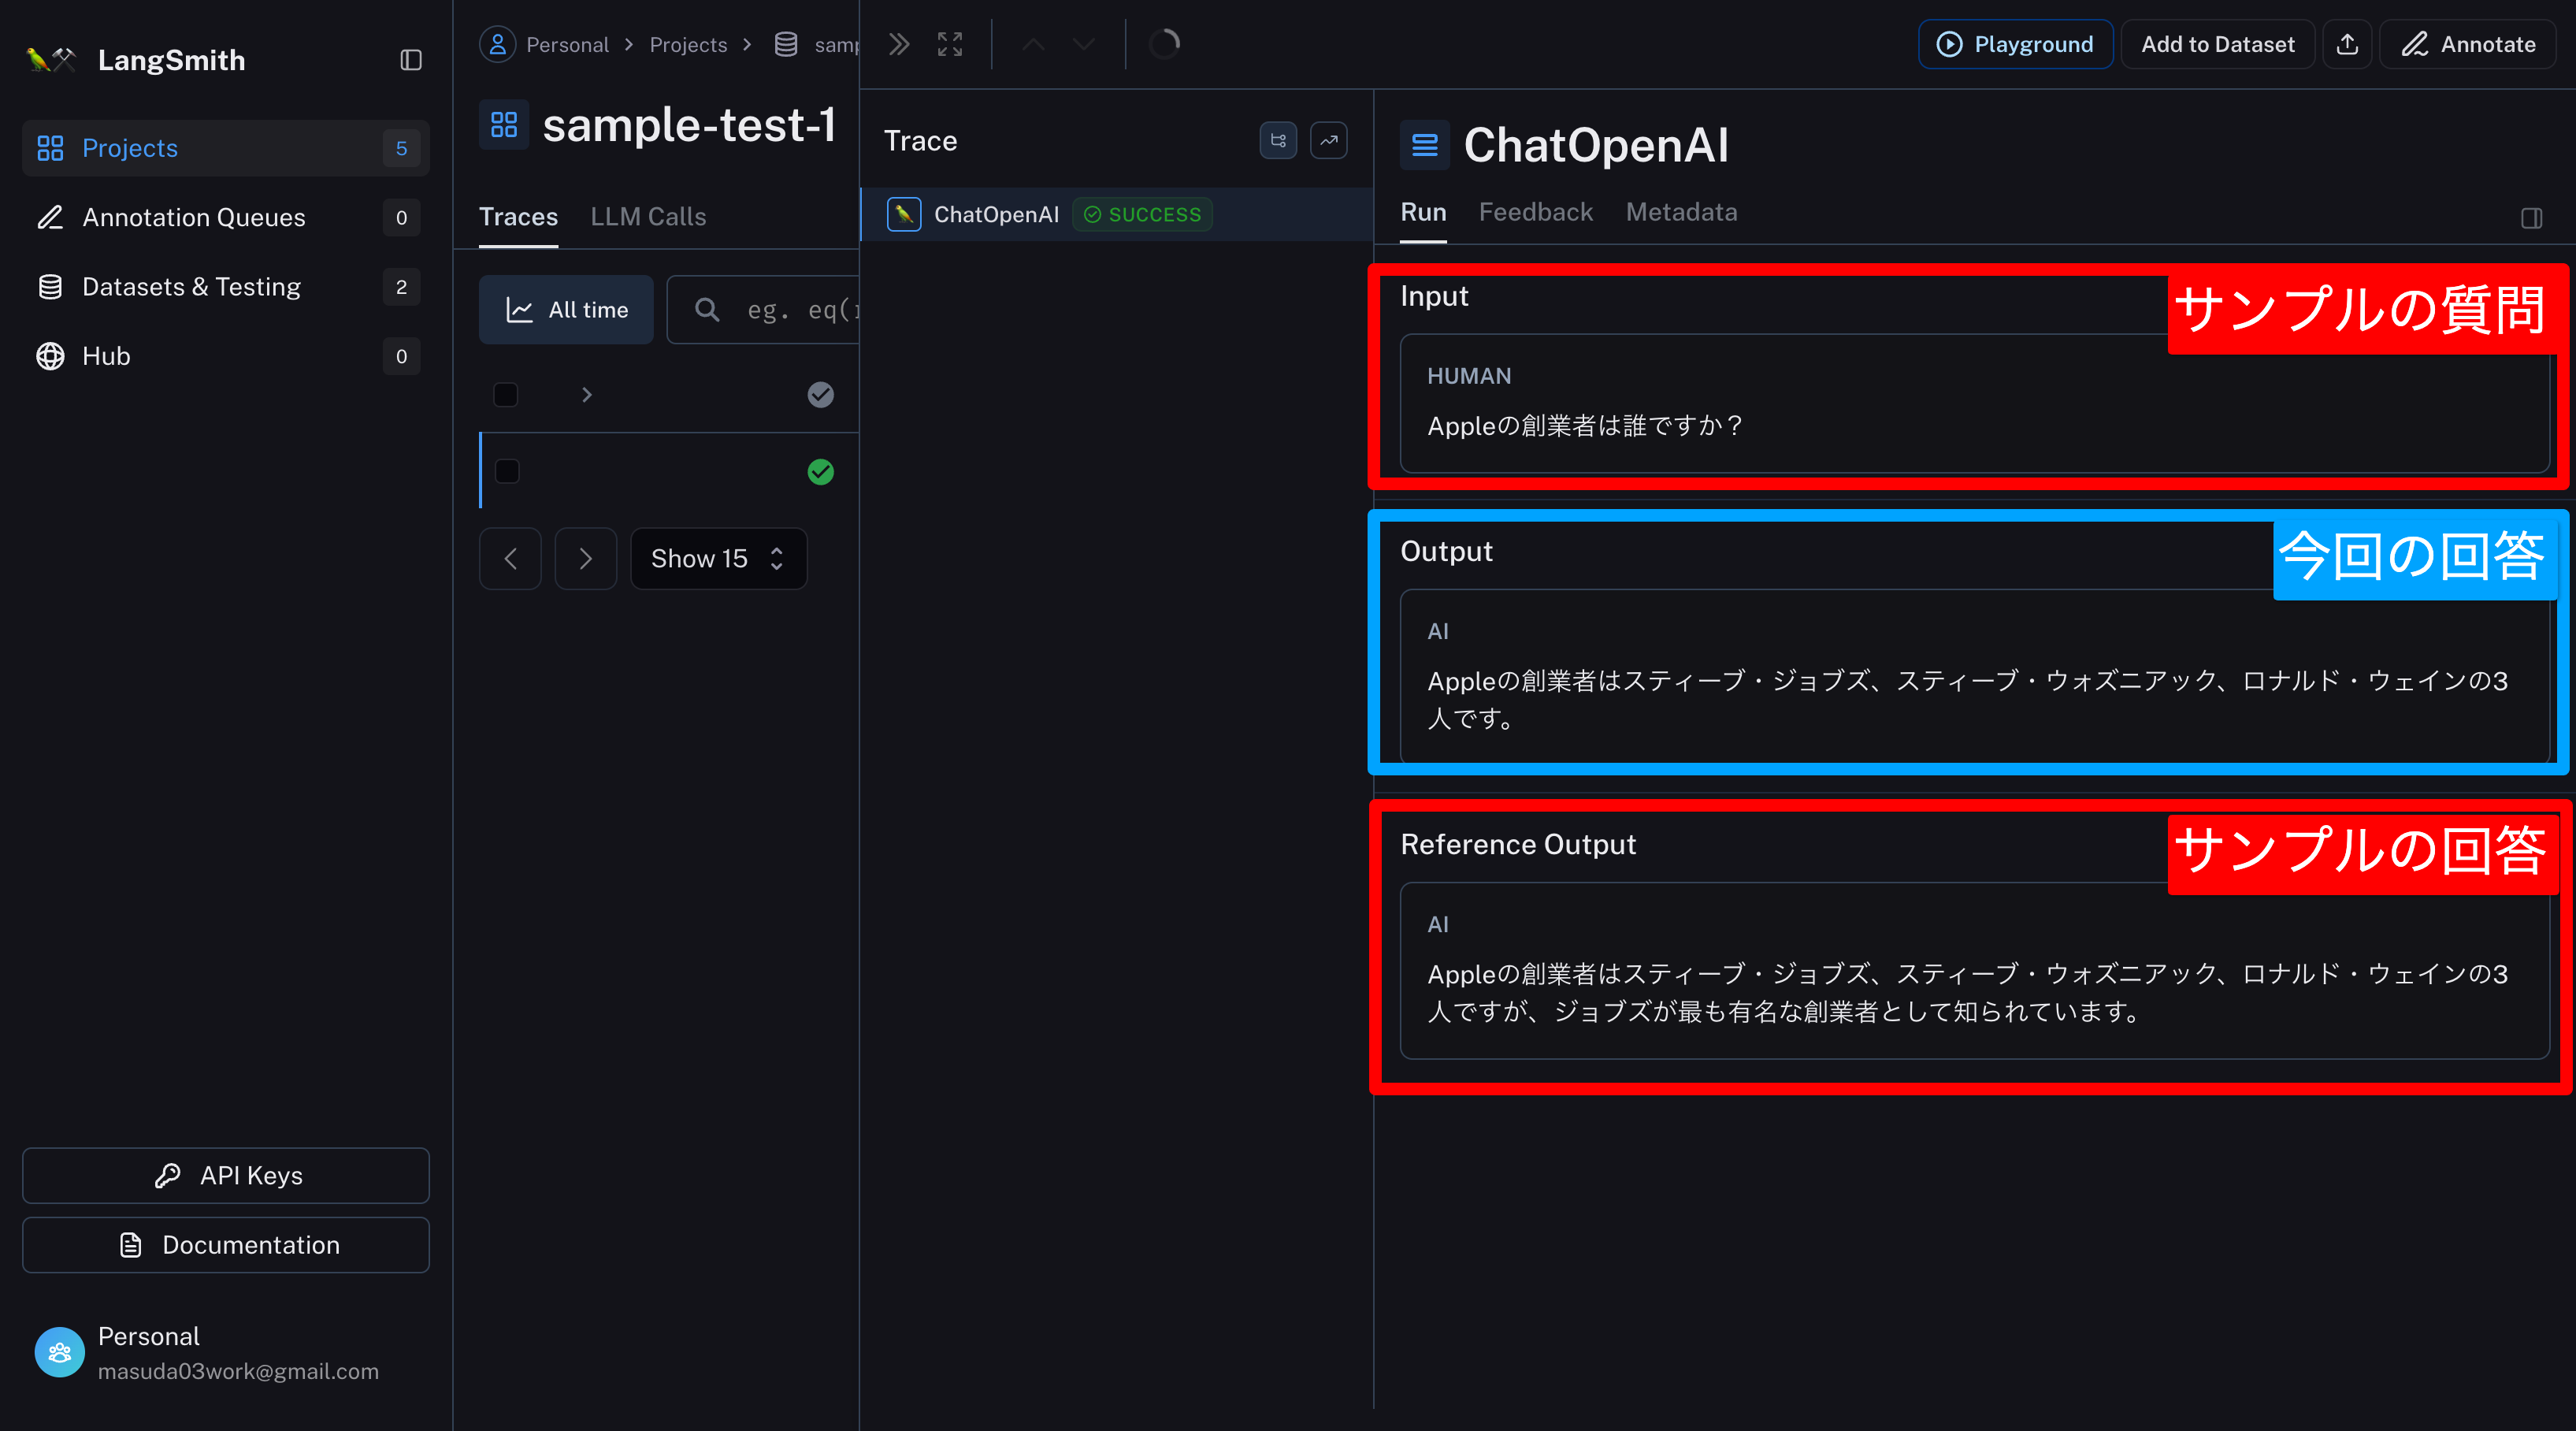Go to next page of traces
Image resolution: width=2576 pixels, height=1431 pixels.
tap(586, 558)
